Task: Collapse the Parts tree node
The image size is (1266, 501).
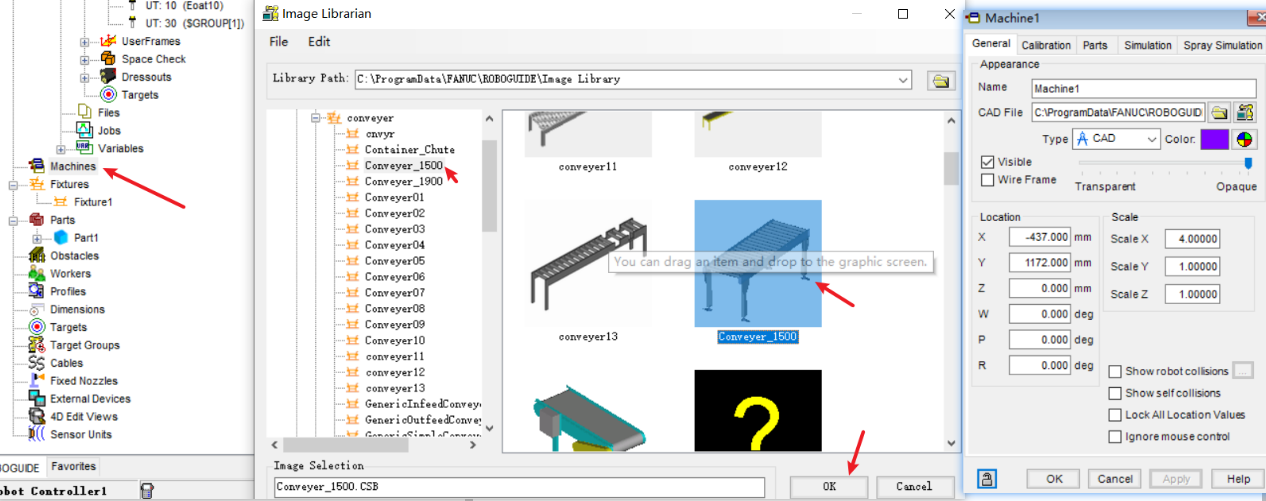Action: (14, 220)
